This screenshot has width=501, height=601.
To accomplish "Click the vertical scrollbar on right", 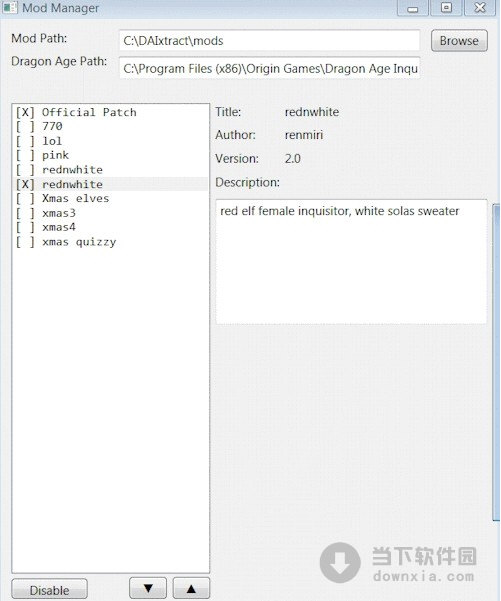I will (496, 362).
